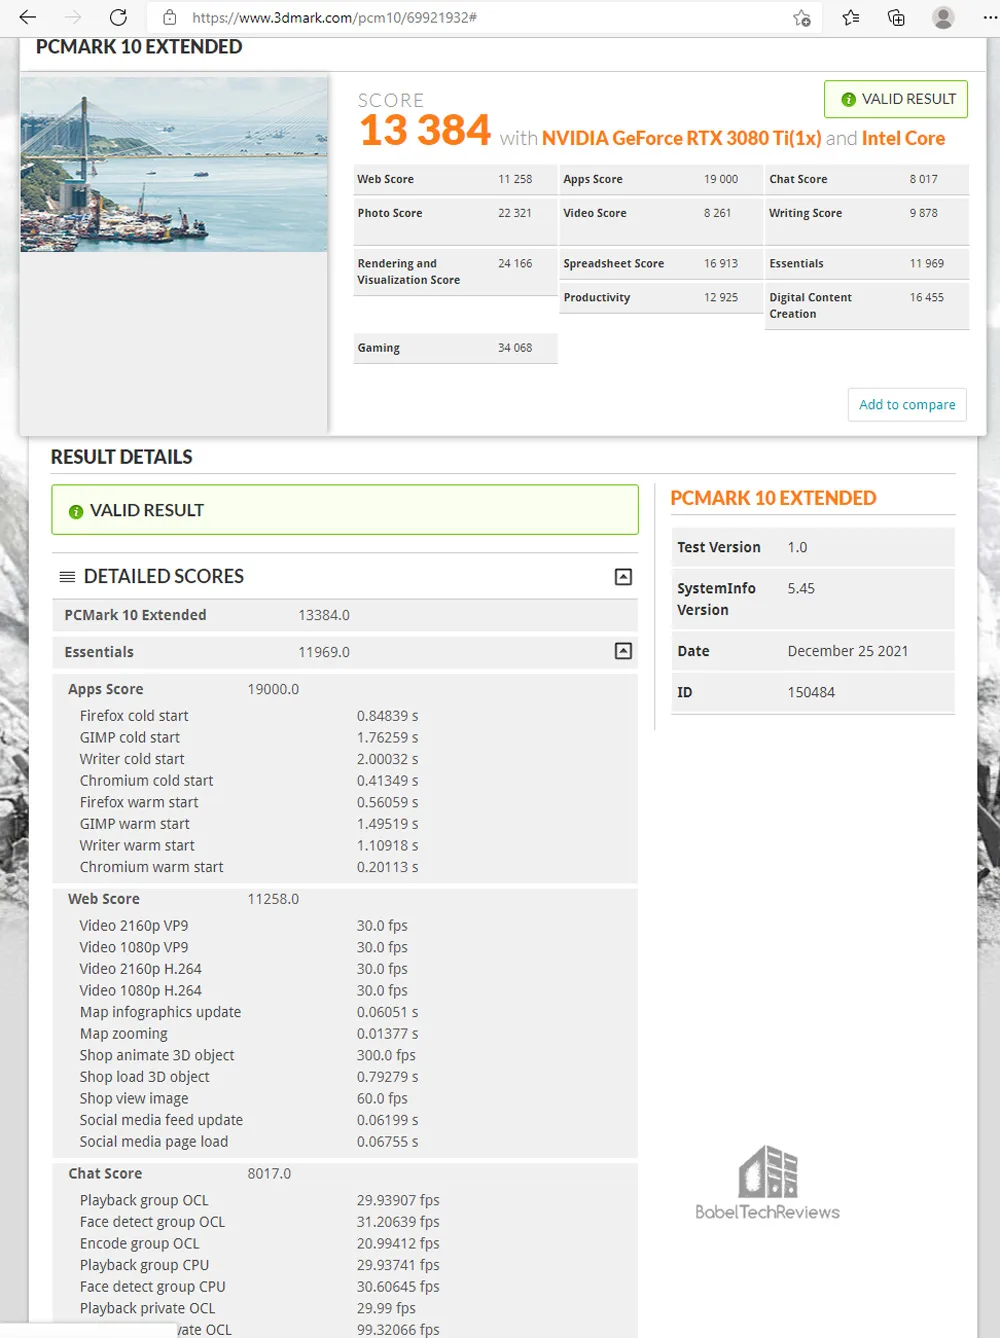Select the SystemInfo Version value 5.45
Viewport: 1000px width, 1338px height.
pyautogui.click(x=801, y=588)
